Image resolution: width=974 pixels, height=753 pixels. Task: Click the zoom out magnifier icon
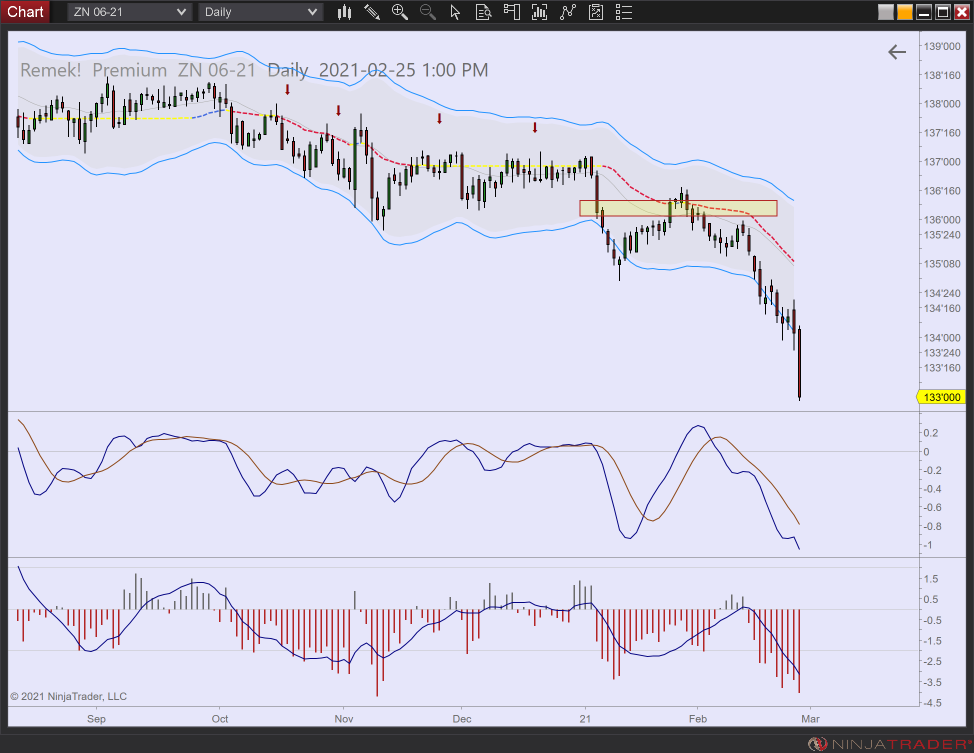427,12
